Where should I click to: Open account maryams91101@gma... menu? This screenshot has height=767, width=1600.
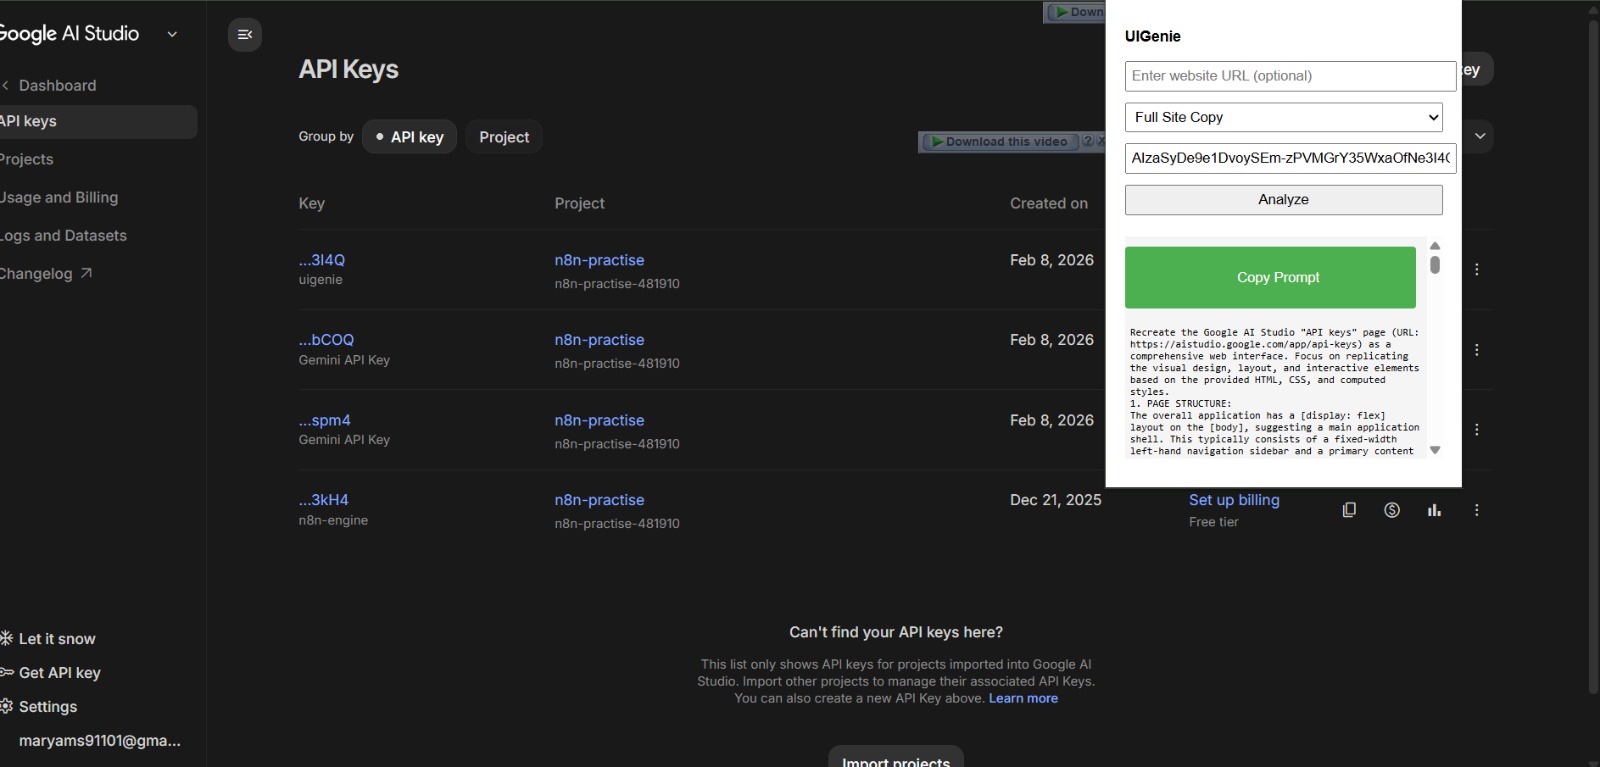tap(100, 741)
